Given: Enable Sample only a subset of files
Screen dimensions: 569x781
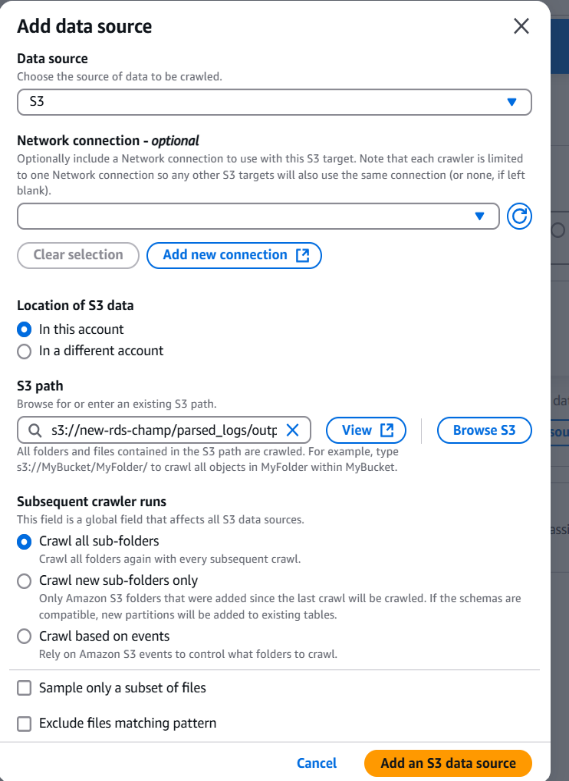Looking at the screenshot, I should pyautogui.click(x=24, y=688).
